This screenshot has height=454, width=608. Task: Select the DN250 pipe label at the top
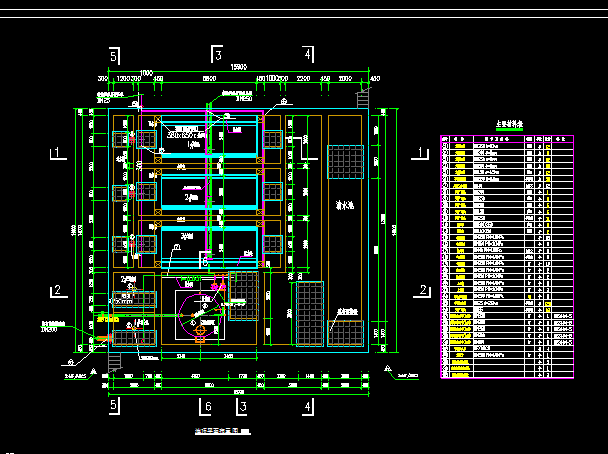[244, 99]
